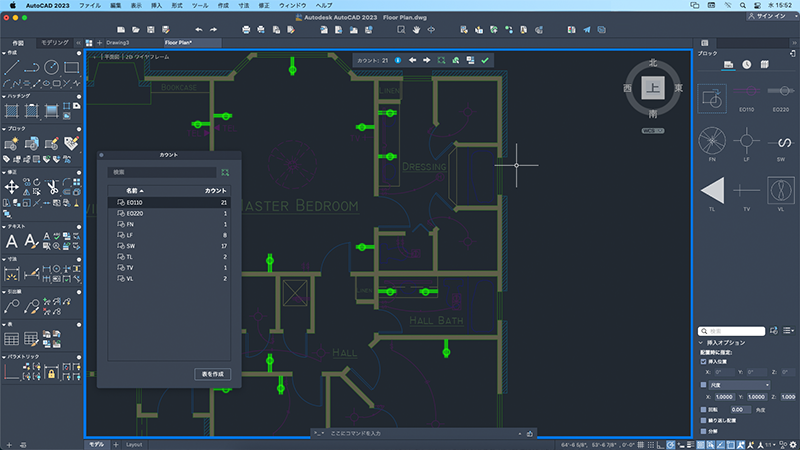Open the ファイル menu
The width and height of the screenshot is (800, 450).
90,5
